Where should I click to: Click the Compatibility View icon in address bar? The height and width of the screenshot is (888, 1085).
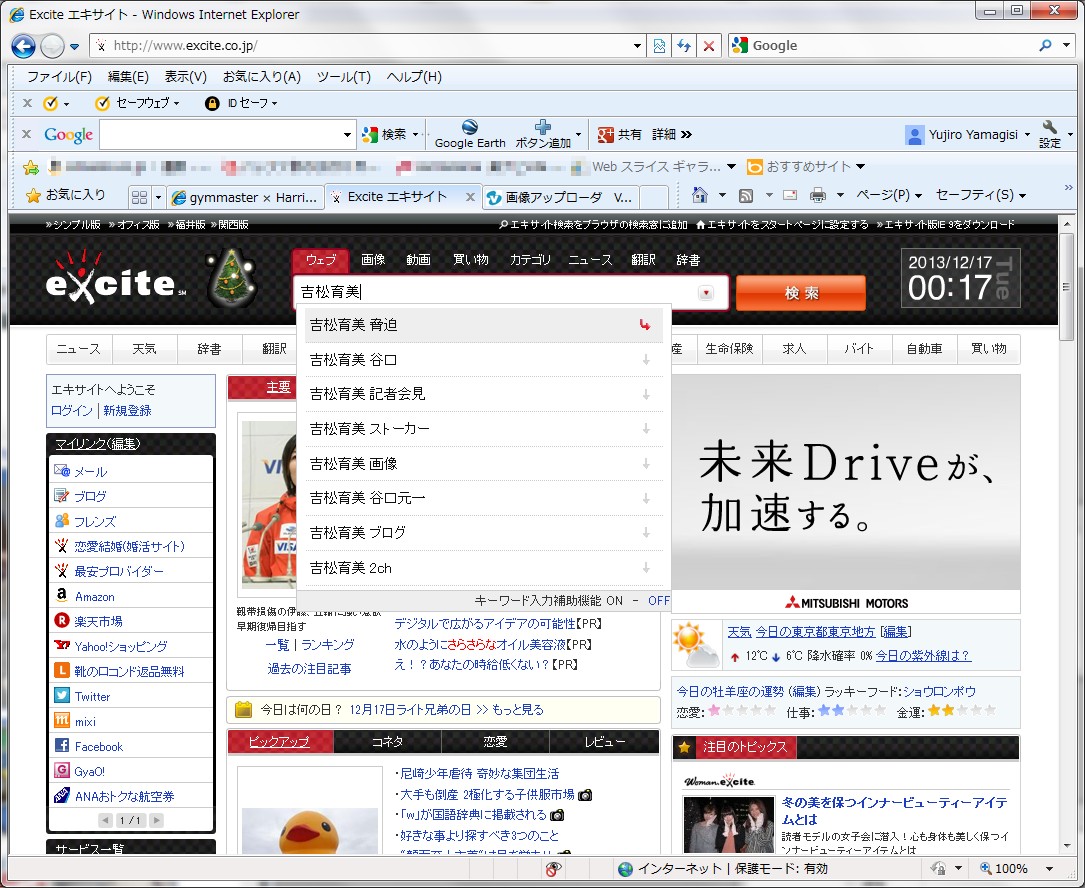coord(659,46)
